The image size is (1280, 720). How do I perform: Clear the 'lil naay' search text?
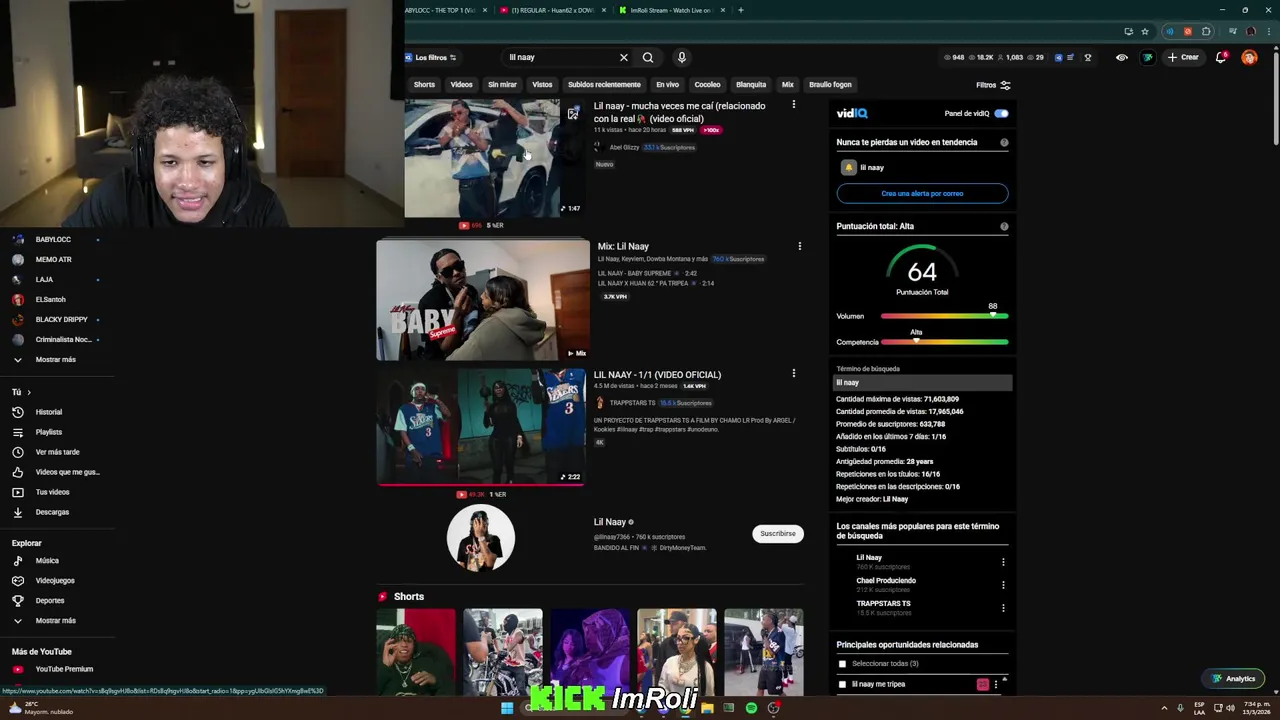pyautogui.click(x=624, y=57)
